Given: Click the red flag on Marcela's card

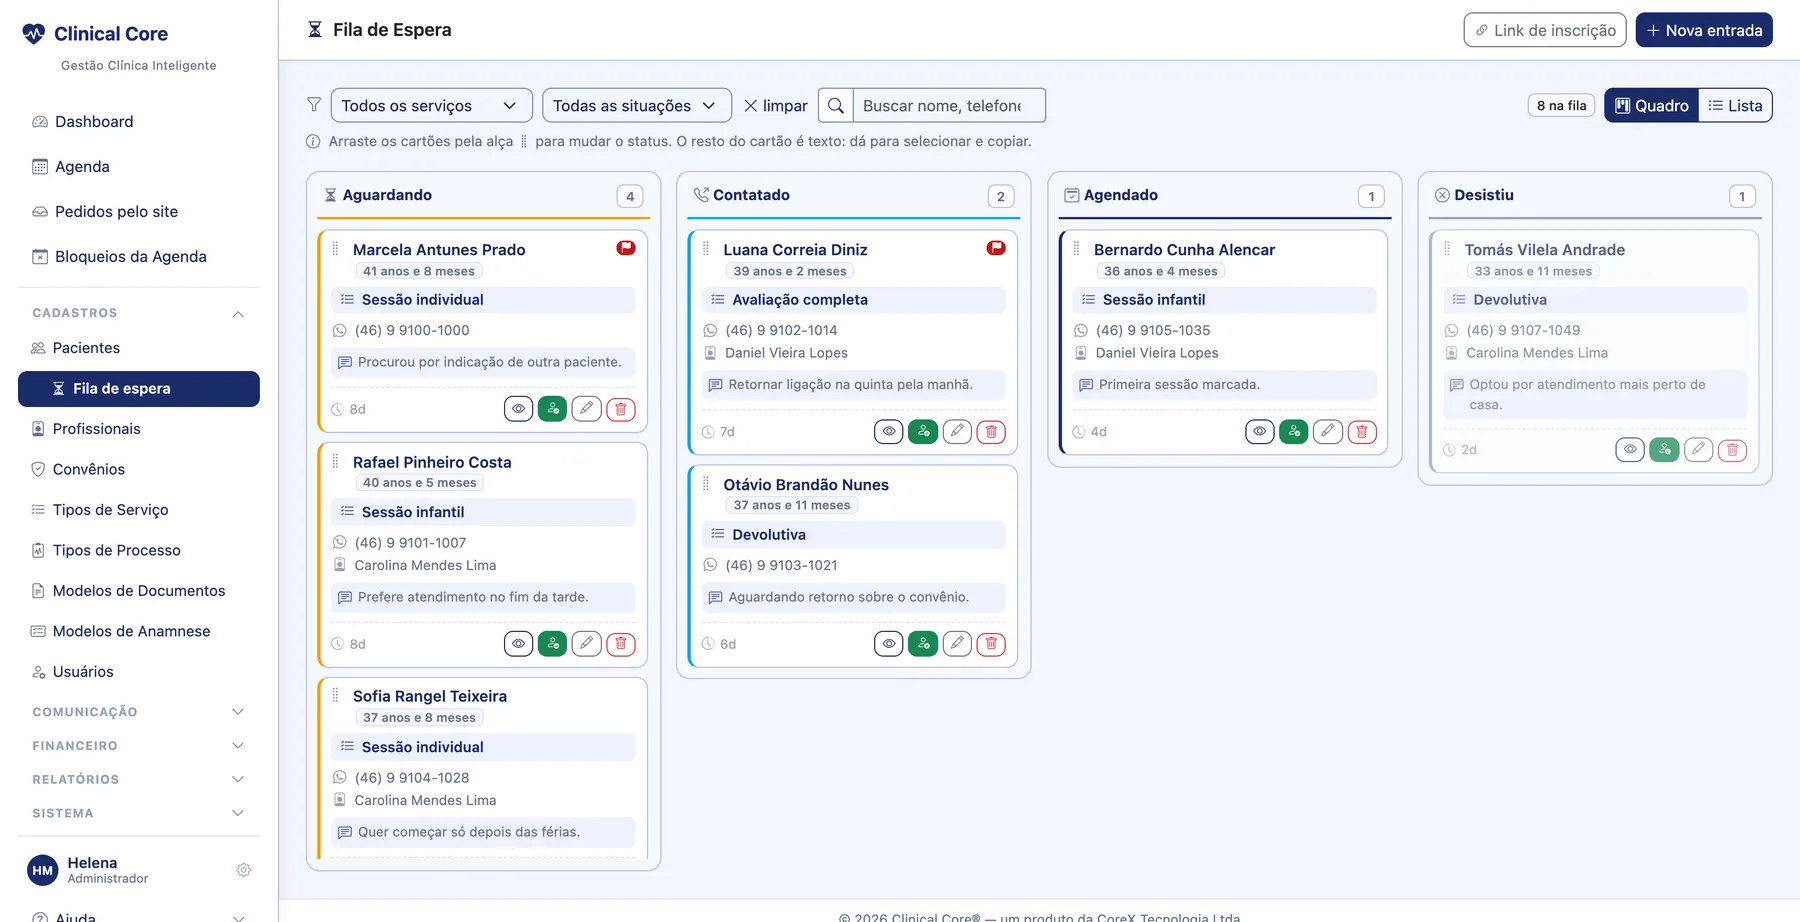Looking at the screenshot, I should point(626,248).
